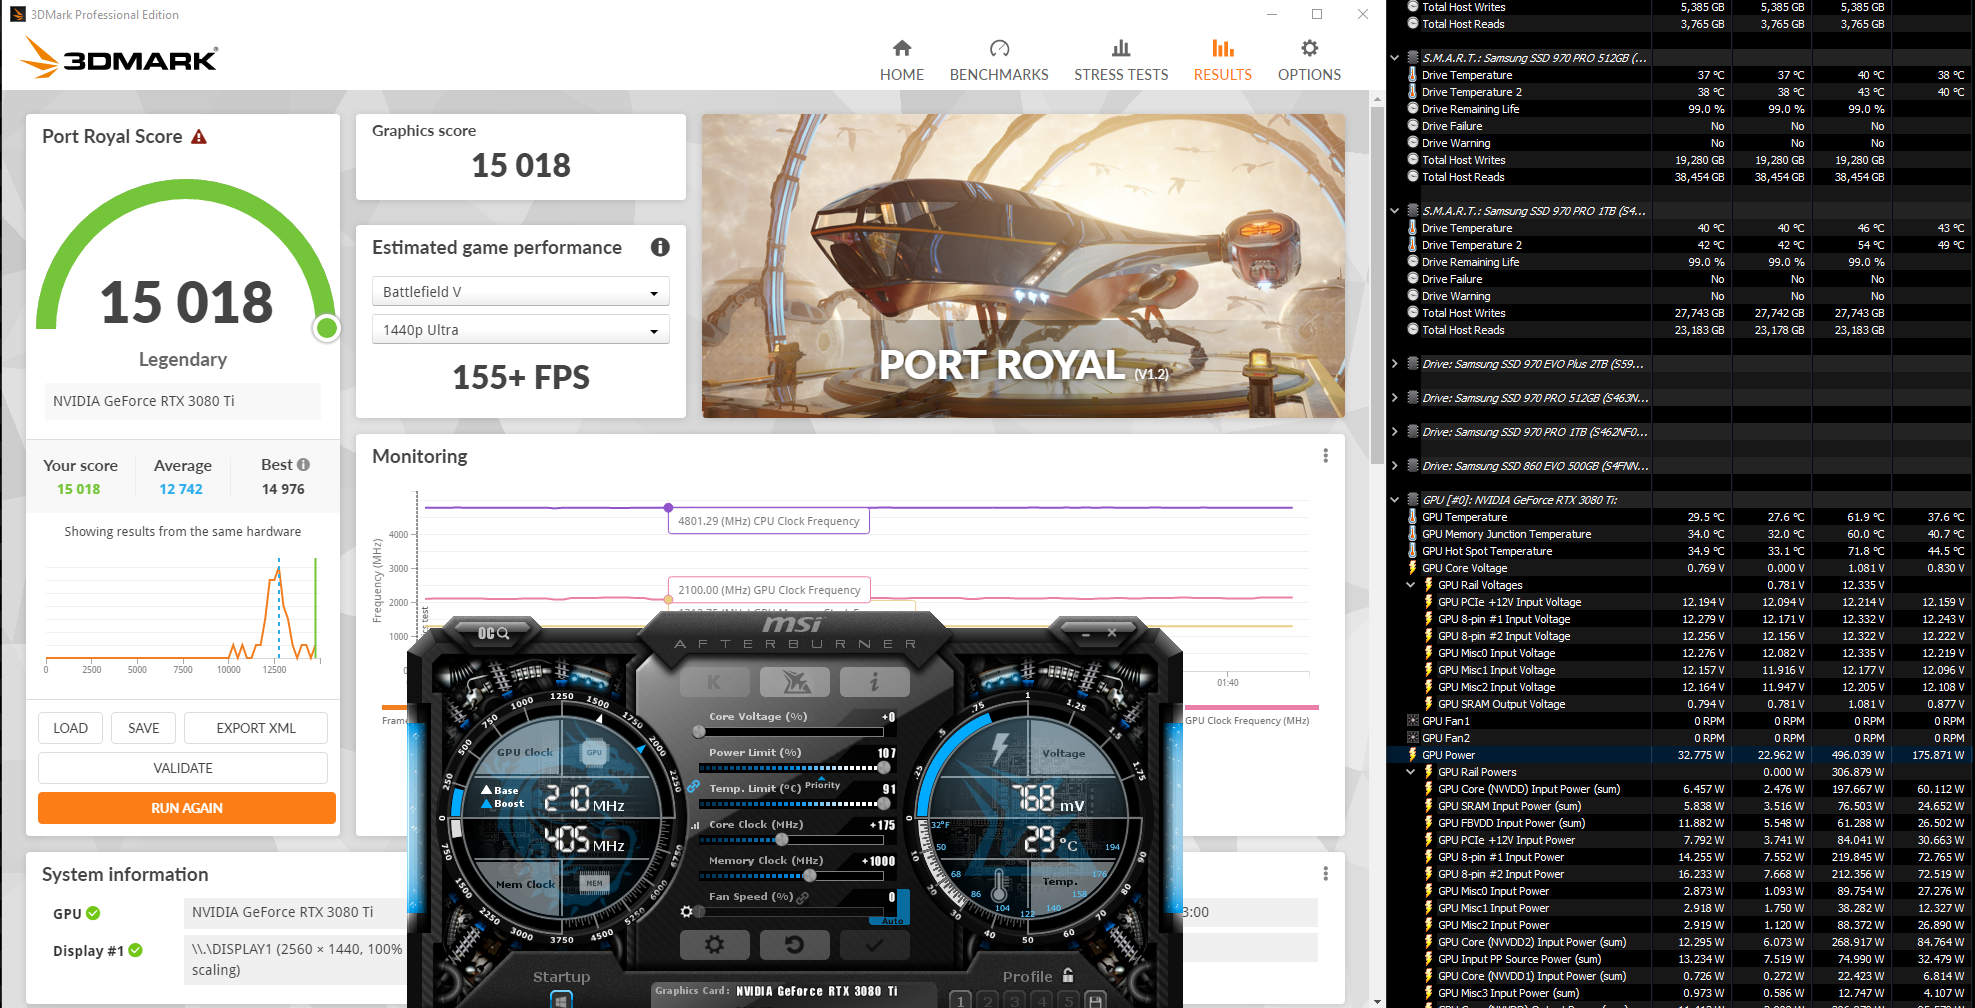The image size is (1975, 1008).
Task: Collapse S.M.A.R.T. Samsung SSD 970 PRO 512GB group
Action: pos(1395,58)
